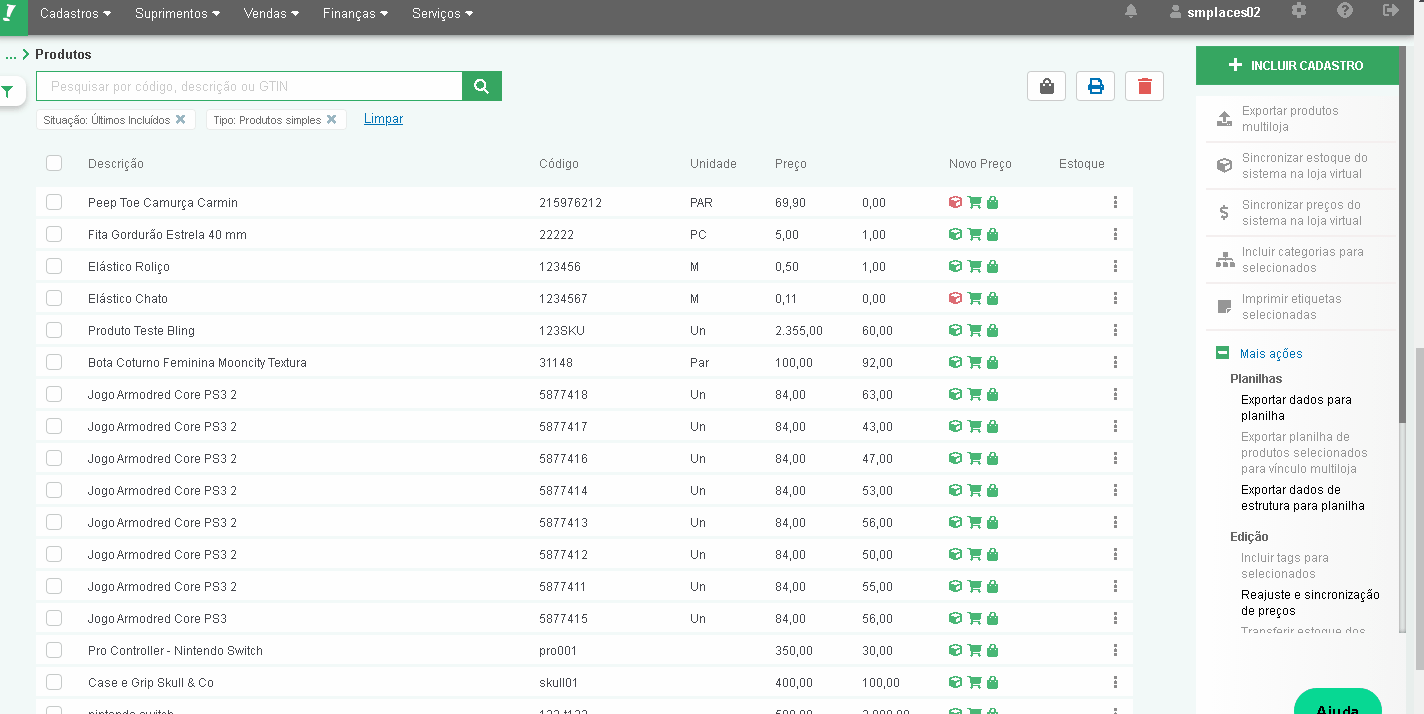Viewport: 1424px width, 714px height.
Task: Click the Ajuda help button
Action: pyautogui.click(x=1337, y=703)
